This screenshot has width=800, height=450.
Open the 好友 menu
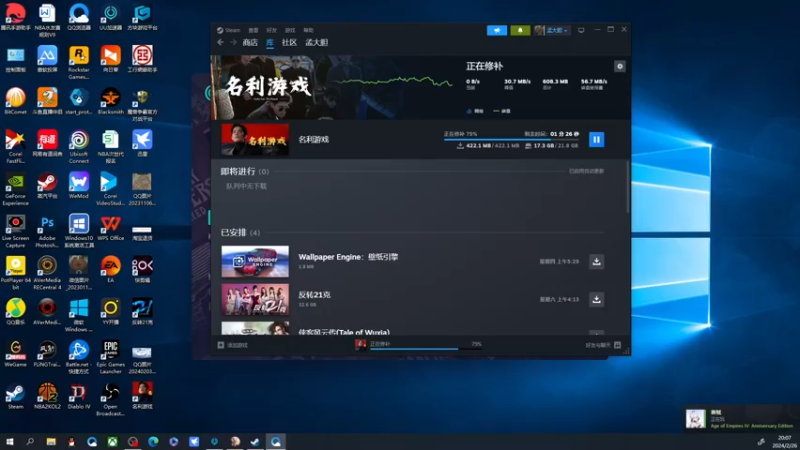coord(271,30)
